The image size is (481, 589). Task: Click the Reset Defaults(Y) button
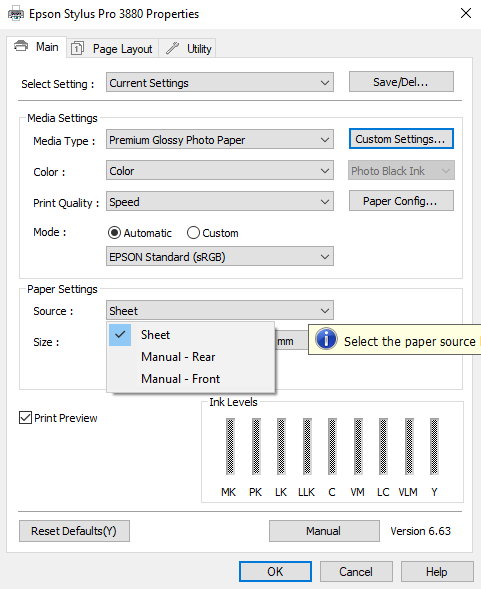coord(74,531)
